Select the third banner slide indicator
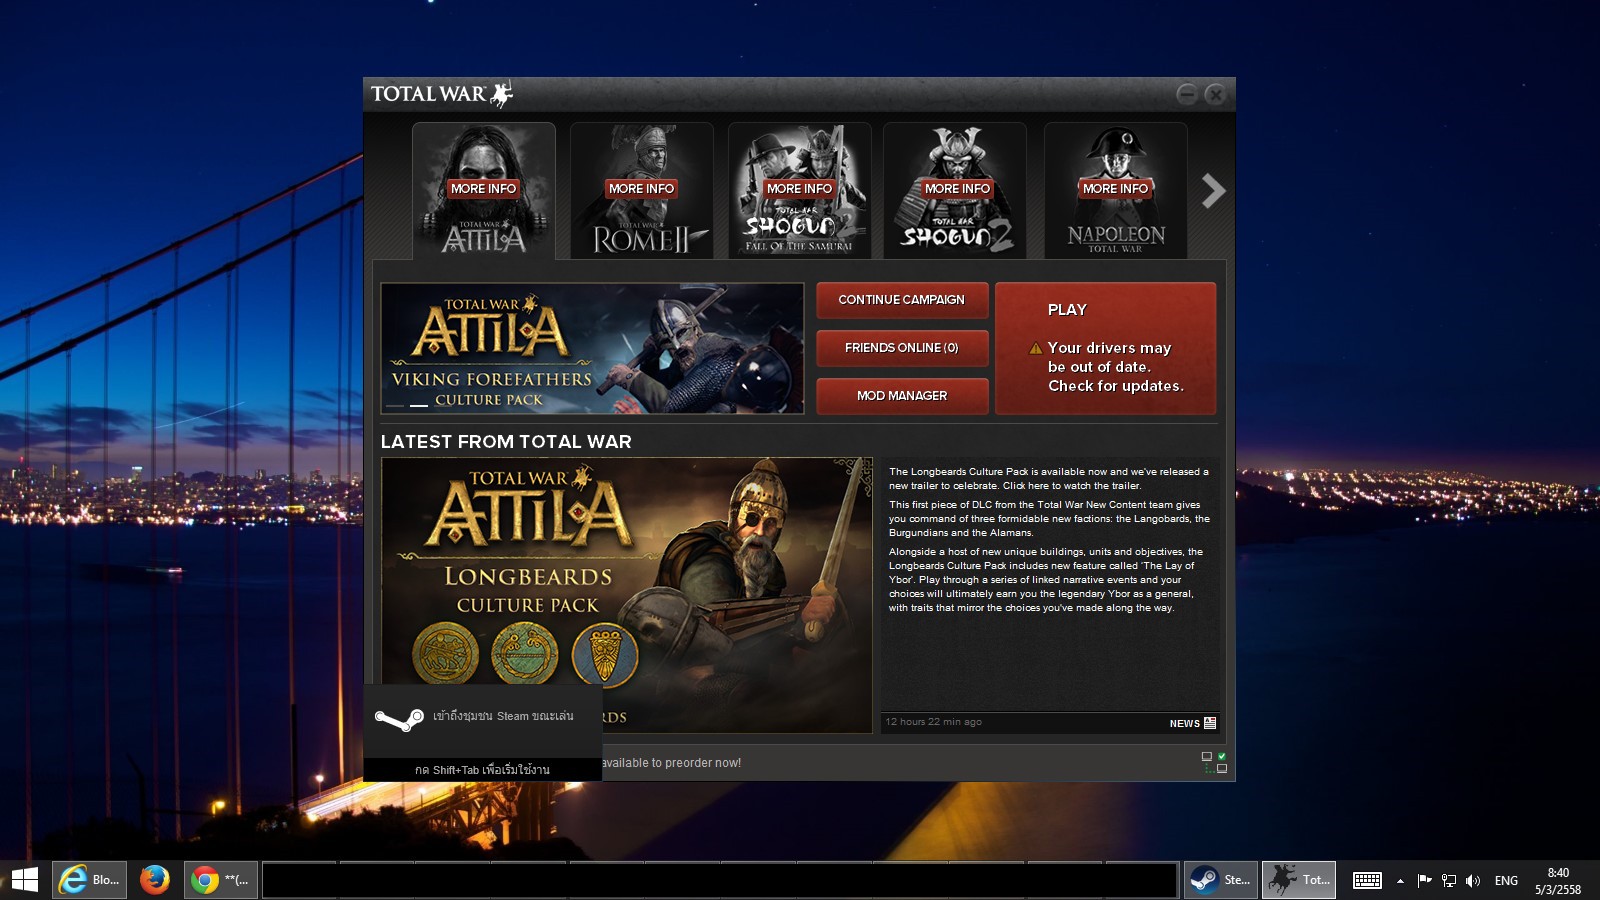Image resolution: width=1600 pixels, height=900 pixels. (443, 405)
